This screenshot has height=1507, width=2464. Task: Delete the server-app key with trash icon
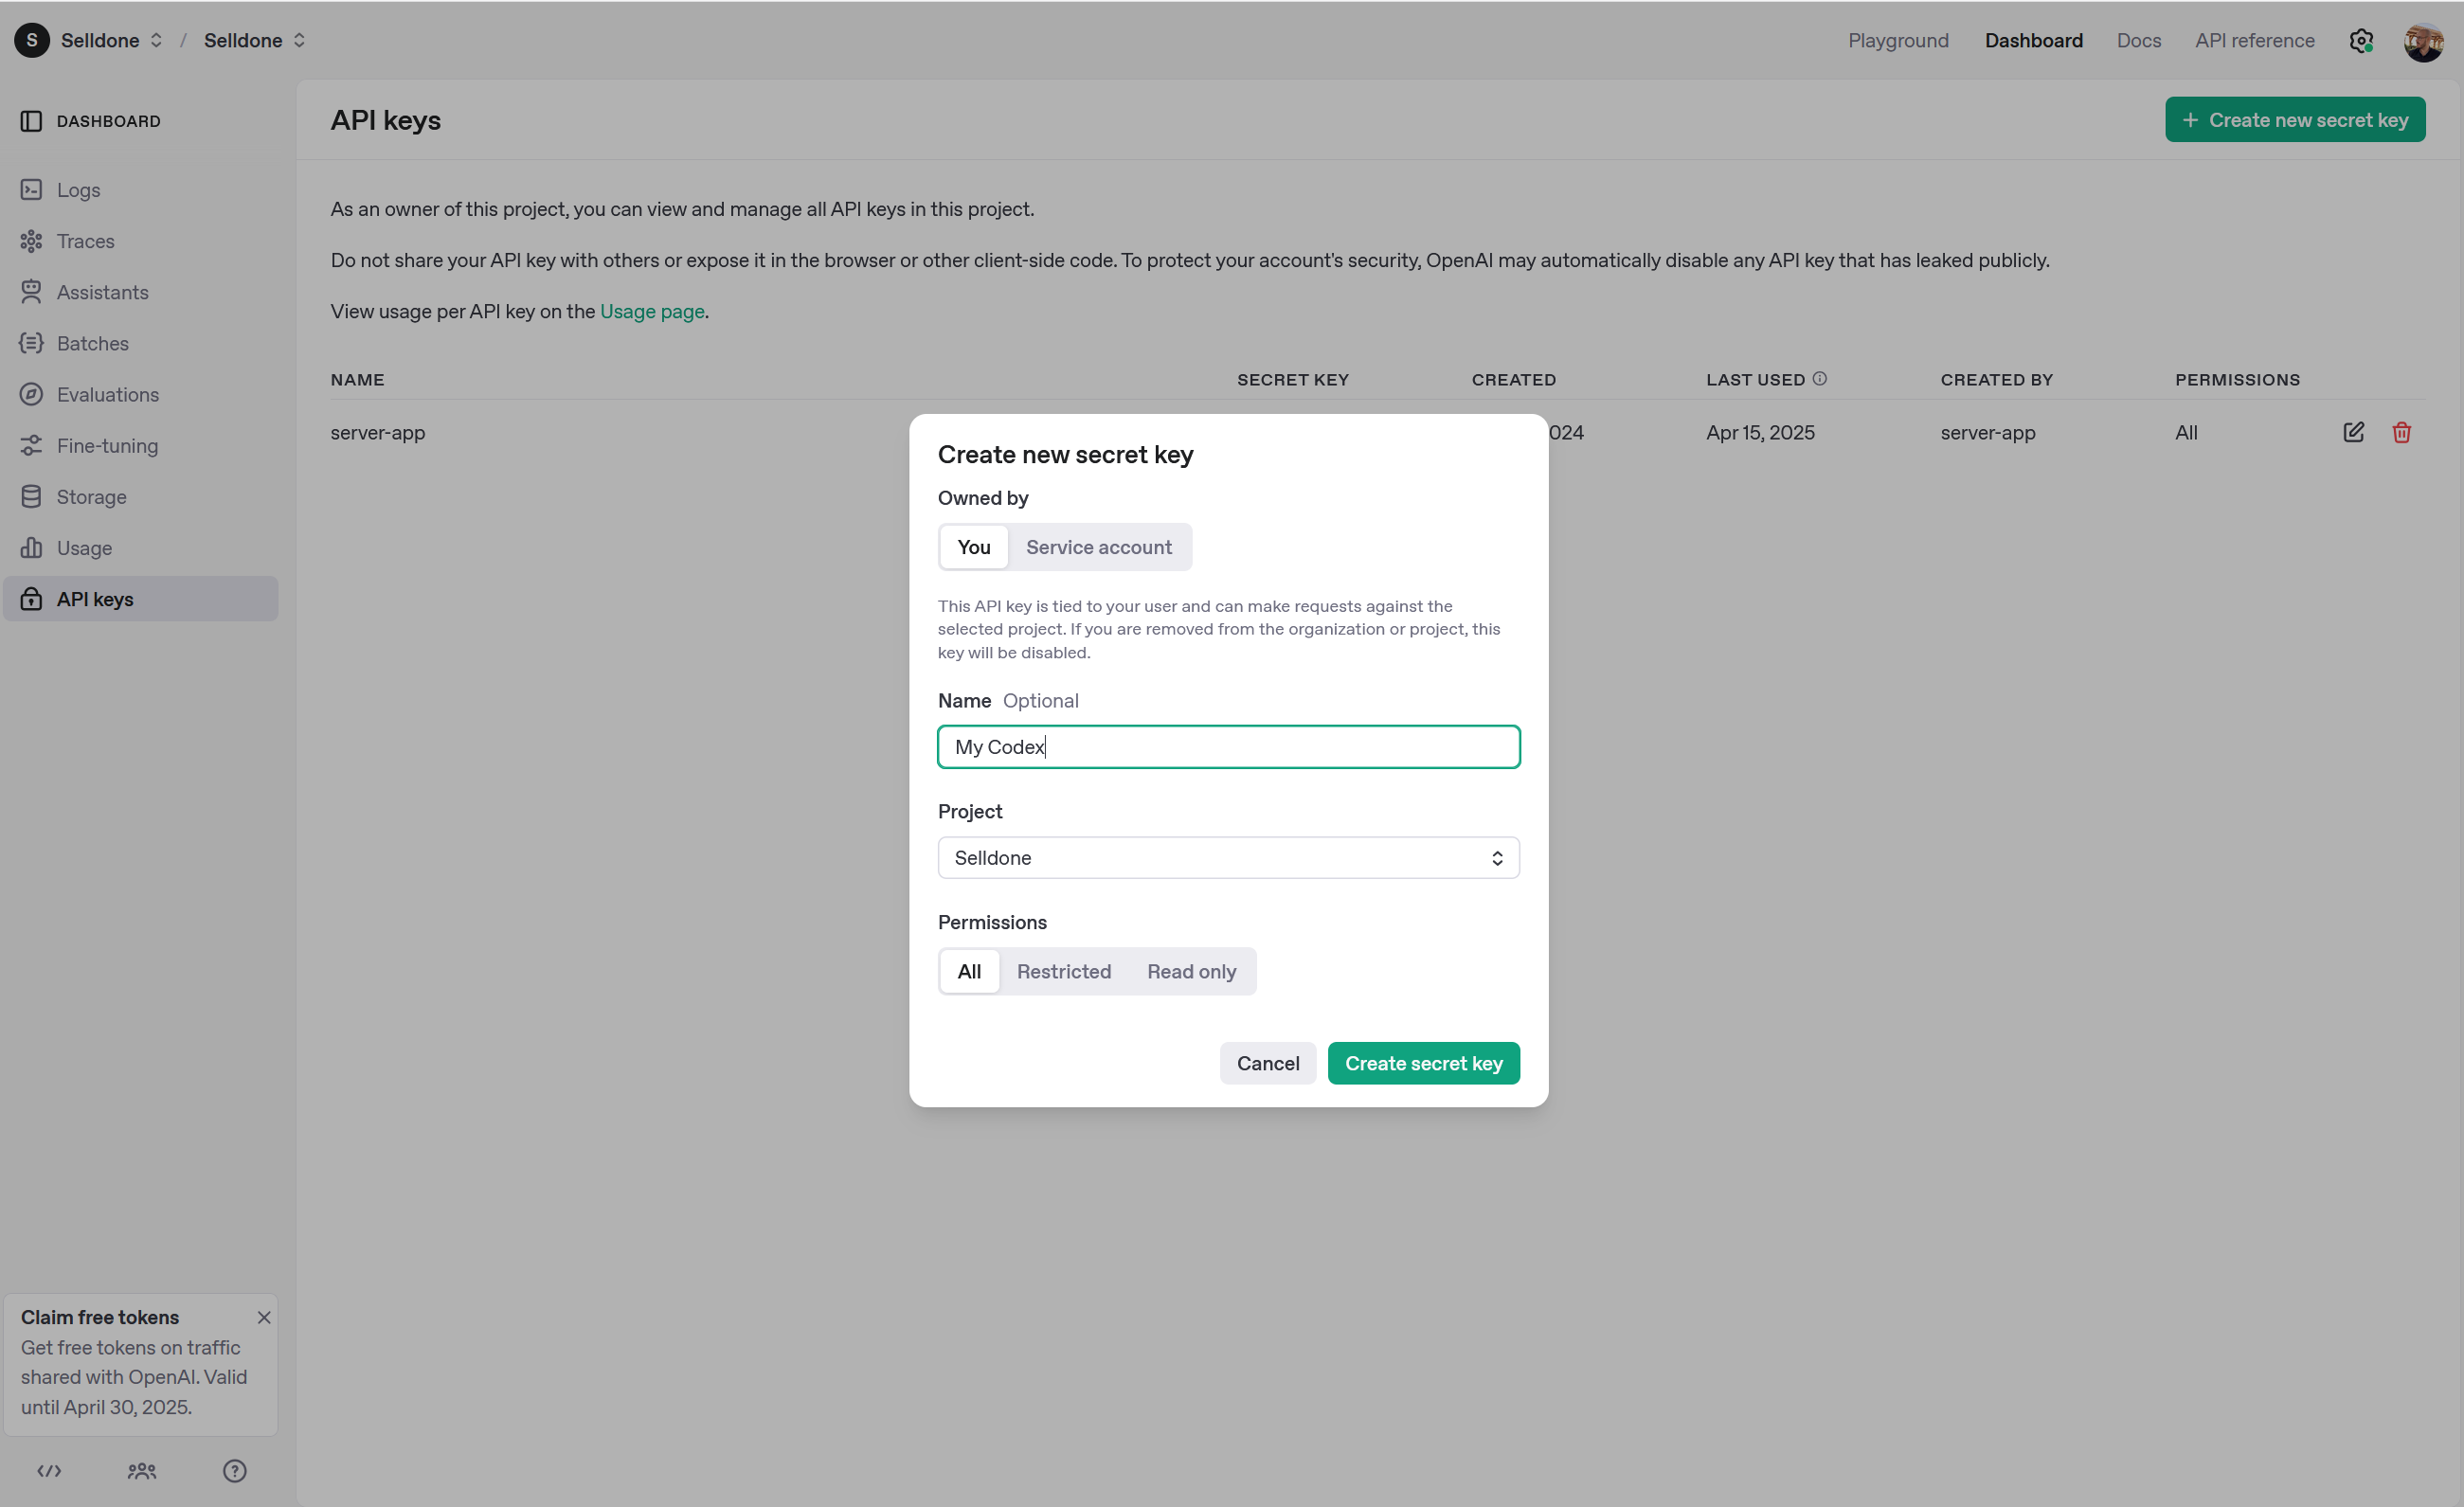pyautogui.click(x=2401, y=432)
